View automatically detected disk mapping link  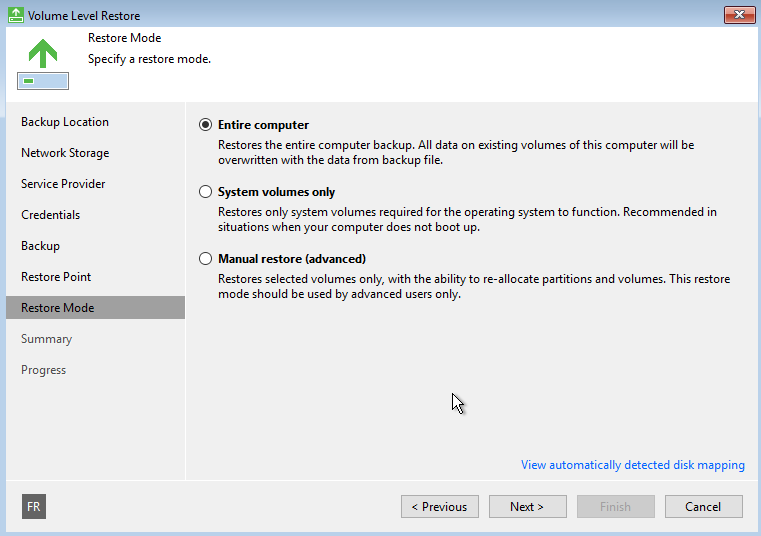click(632, 465)
